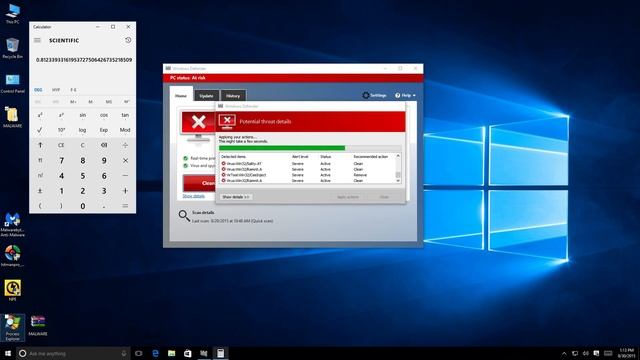The height and width of the screenshot is (360, 640).
Task: Select the MALWARE folder desktop icon
Action: tap(12, 117)
